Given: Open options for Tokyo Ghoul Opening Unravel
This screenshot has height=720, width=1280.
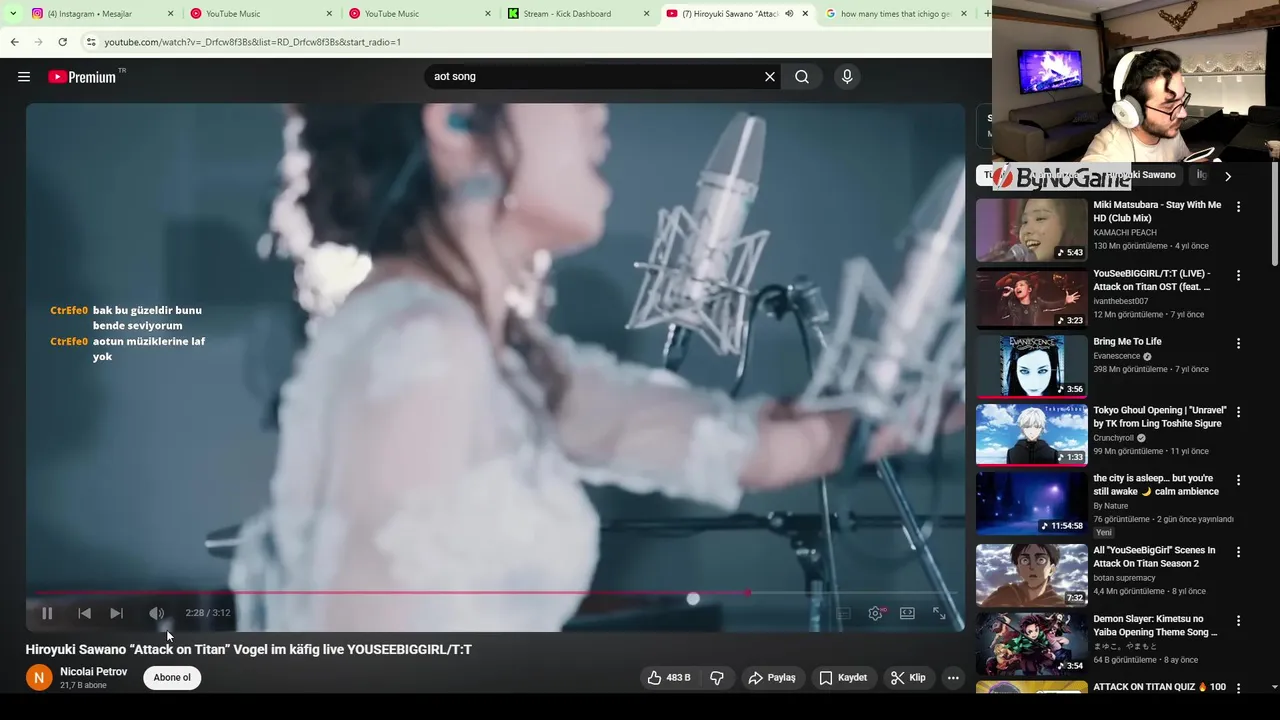Looking at the screenshot, I should pyautogui.click(x=1238, y=412).
